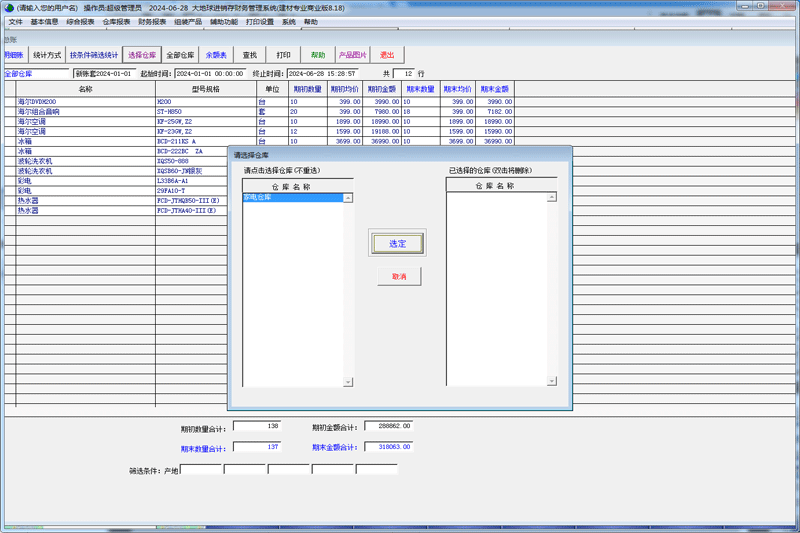Click the 期末金额合计 field showing 318063.00
Screen dimensions: 800x533
point(388,447)
